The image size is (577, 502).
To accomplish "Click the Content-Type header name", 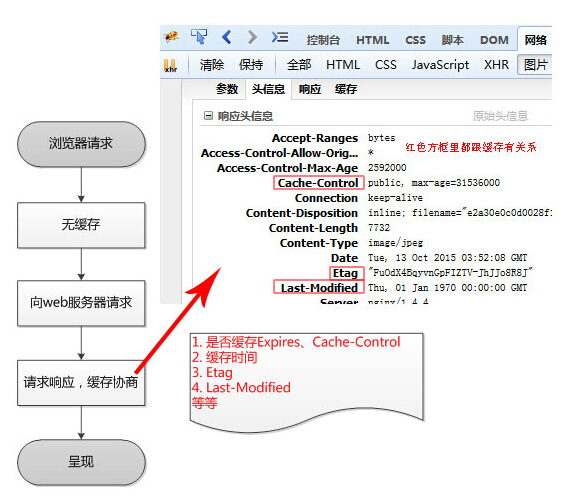I will click(319, 243).
